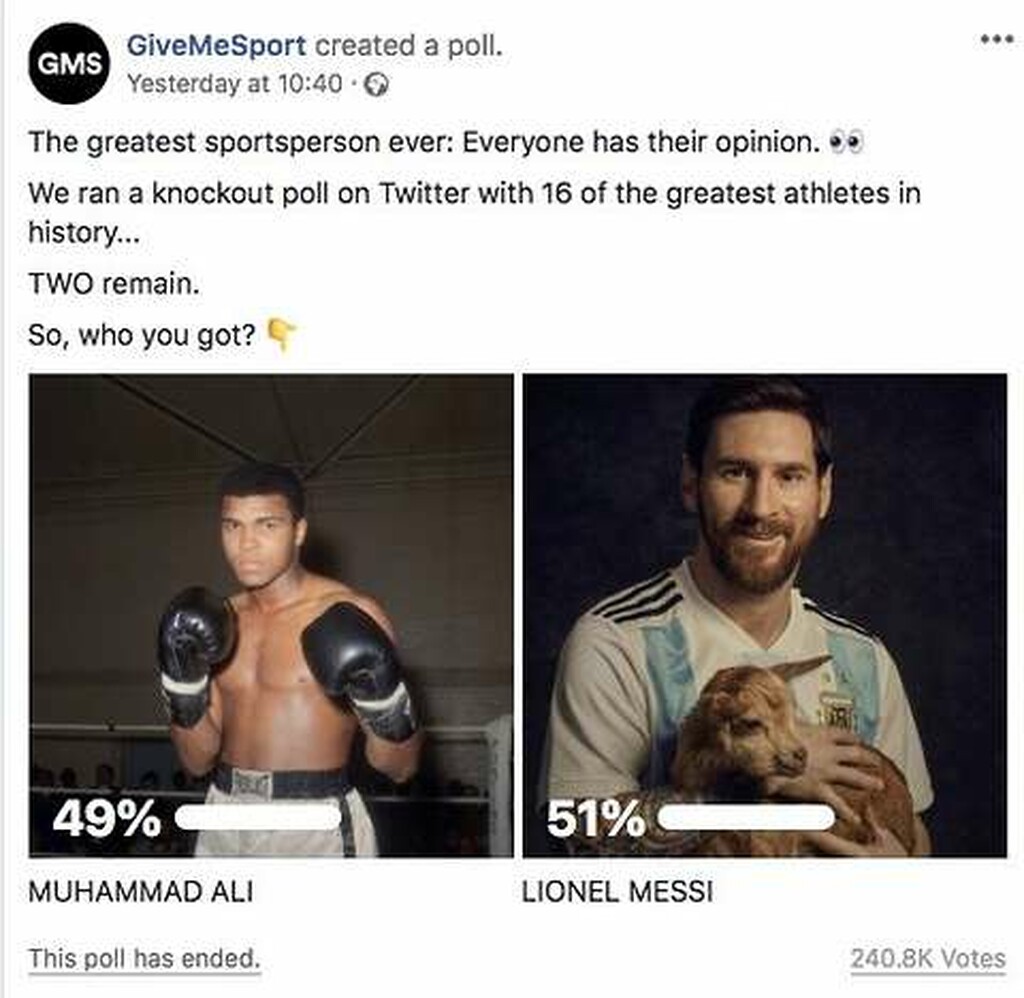Screen dimensions: 1024x998
Task: Open the GMS profile avatar
Action: [69, 63]
